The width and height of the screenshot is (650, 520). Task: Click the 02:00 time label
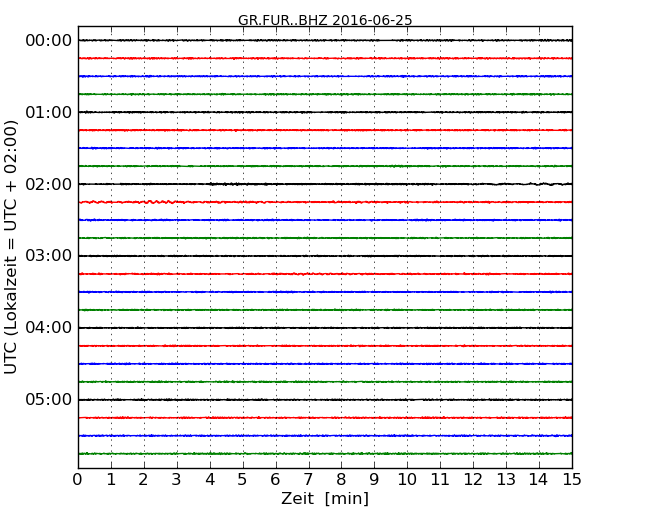[49, 184]
